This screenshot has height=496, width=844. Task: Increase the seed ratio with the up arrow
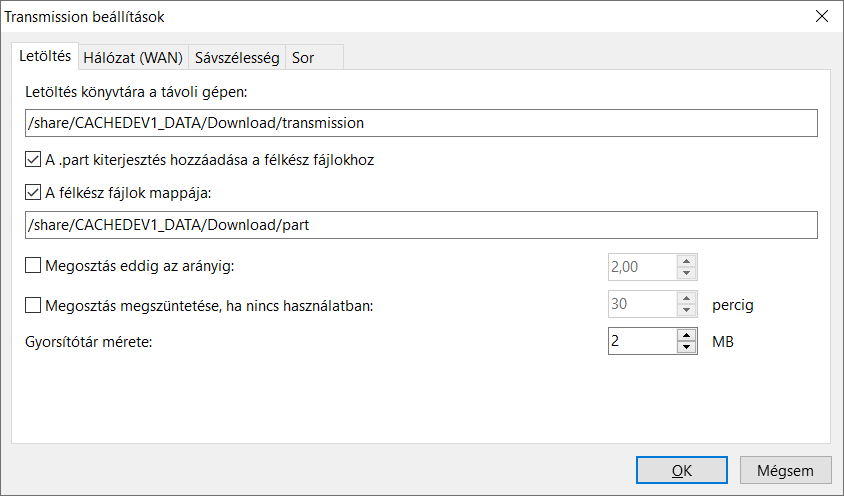pyautogui.click(x=686, y=261)
